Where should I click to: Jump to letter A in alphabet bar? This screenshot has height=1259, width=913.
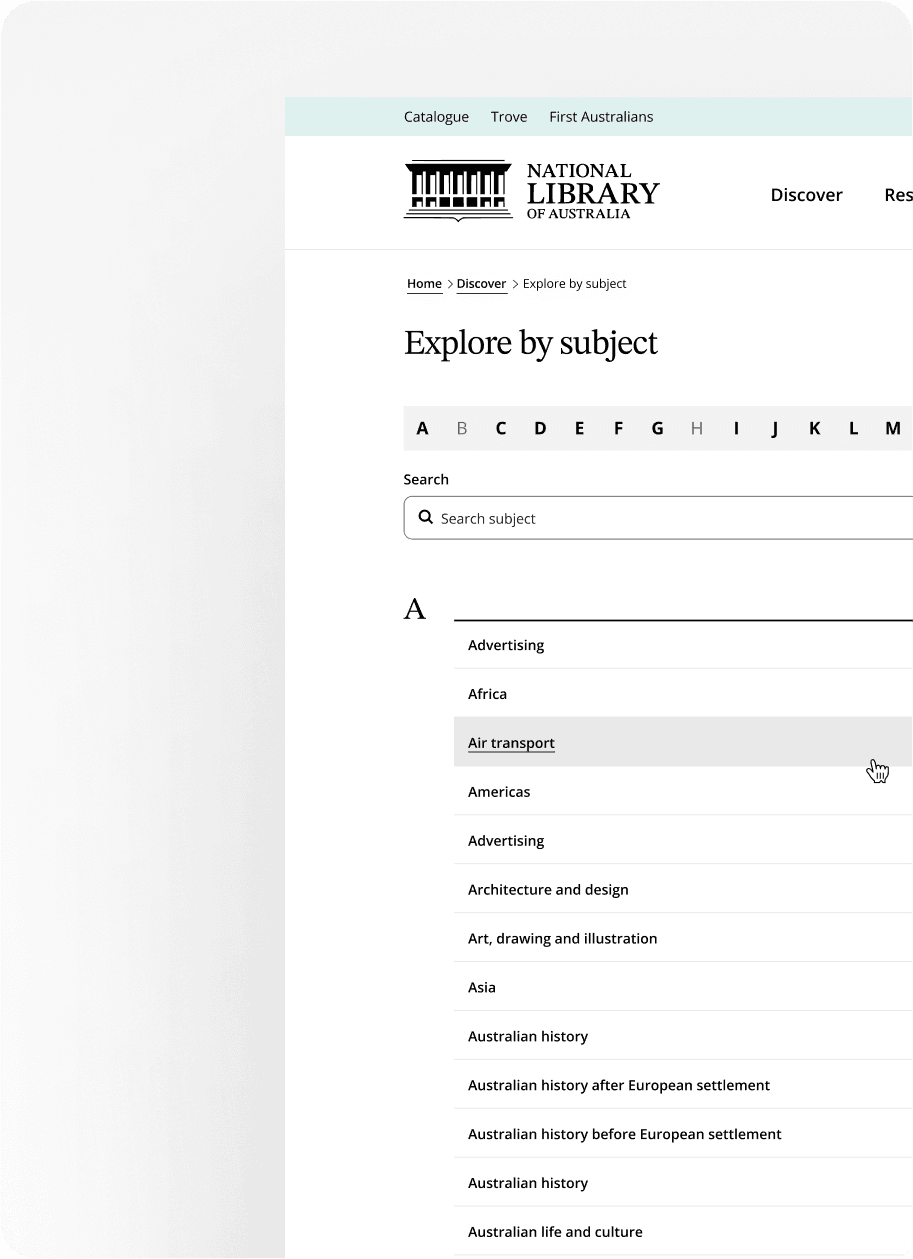[x=422, y=428]
